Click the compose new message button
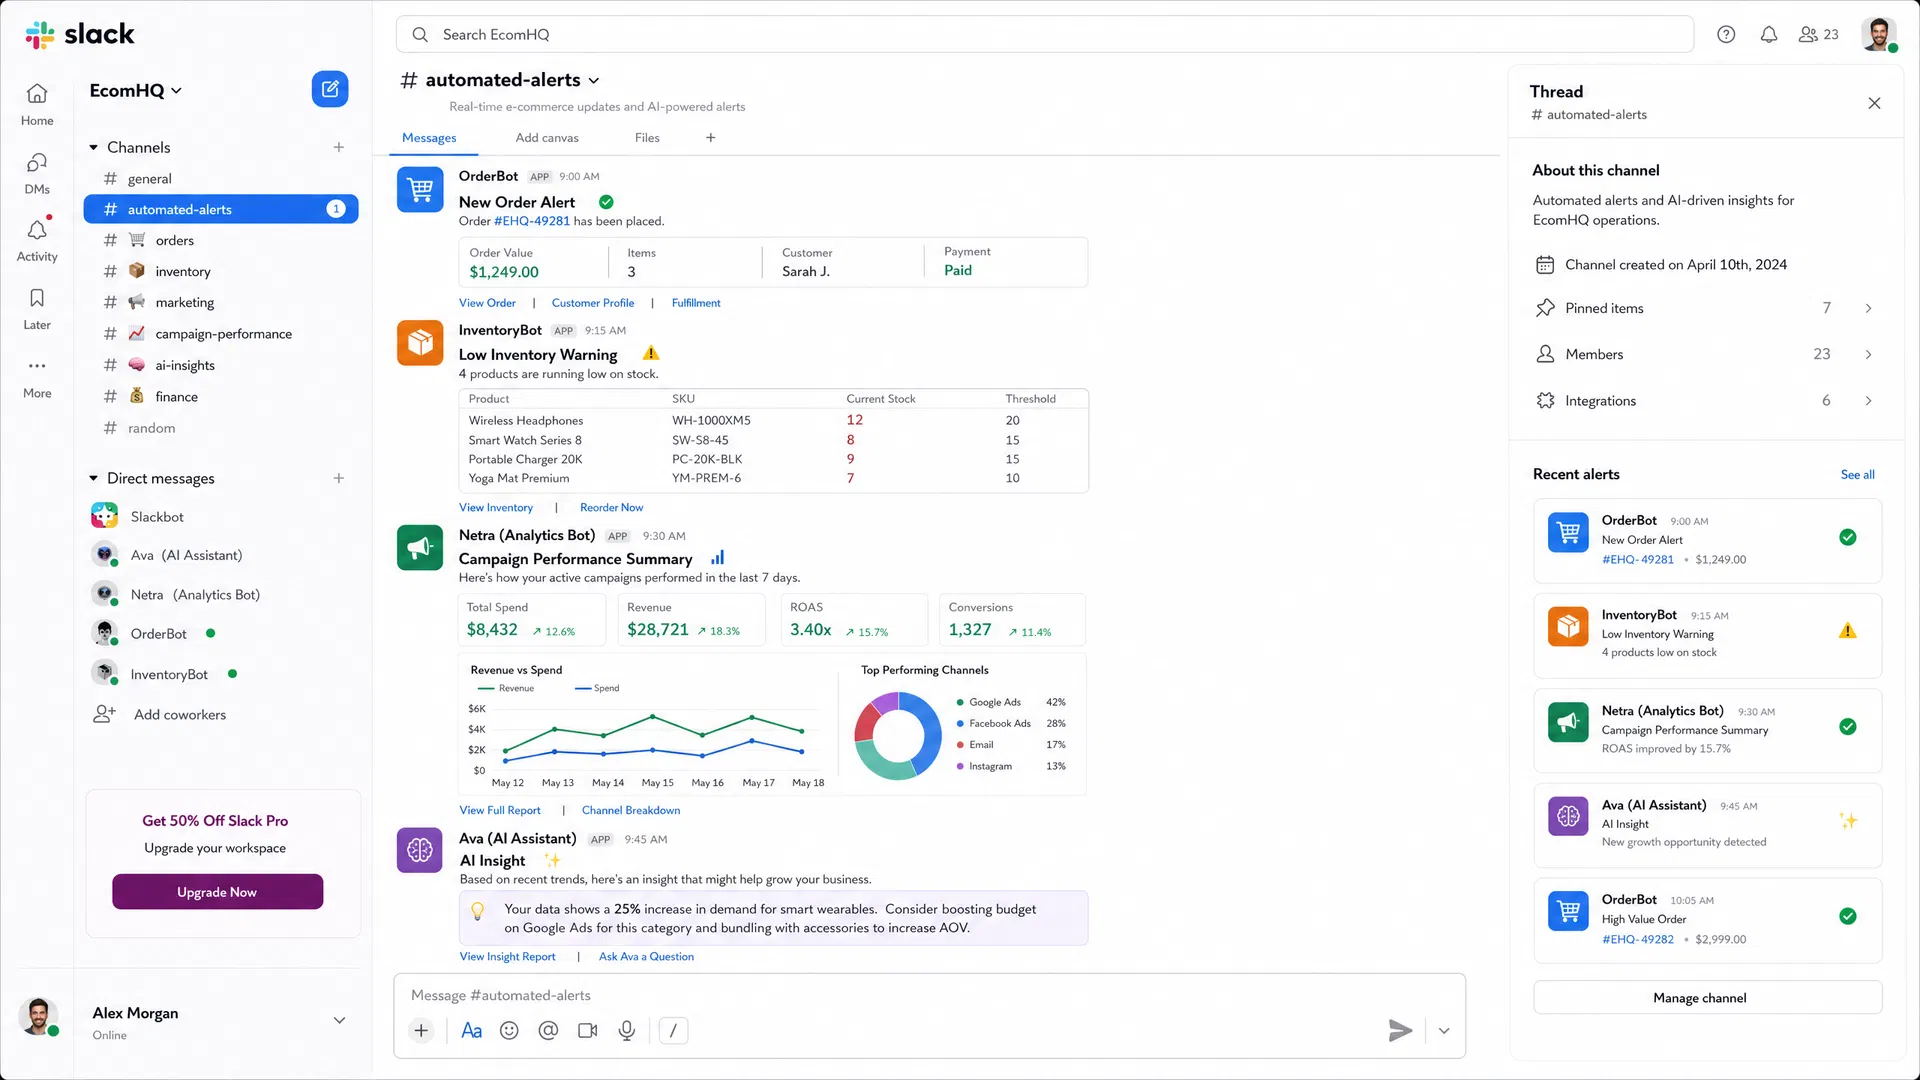This screenshot has height=1080, width=1920. click(x=330, y=89)
